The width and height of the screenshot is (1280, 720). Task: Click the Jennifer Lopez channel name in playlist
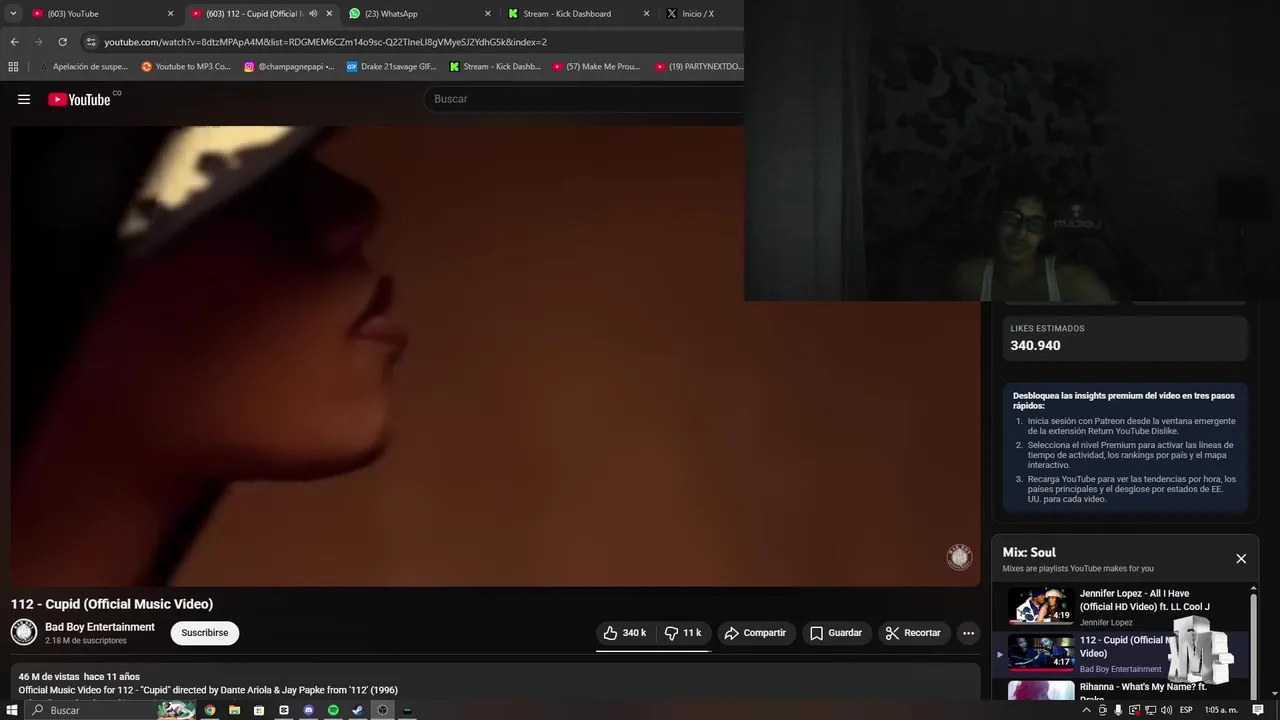tap(1106, 622)
